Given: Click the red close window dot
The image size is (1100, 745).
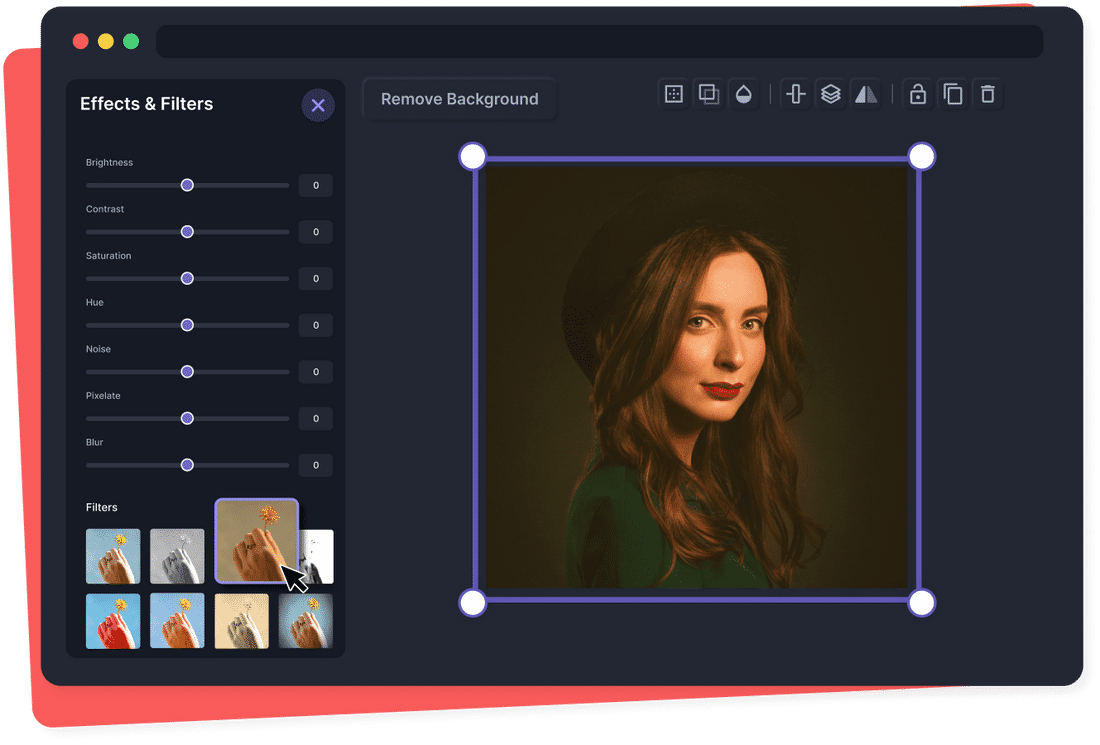Looking at the screenshot, I should click(x=81, y=41).
